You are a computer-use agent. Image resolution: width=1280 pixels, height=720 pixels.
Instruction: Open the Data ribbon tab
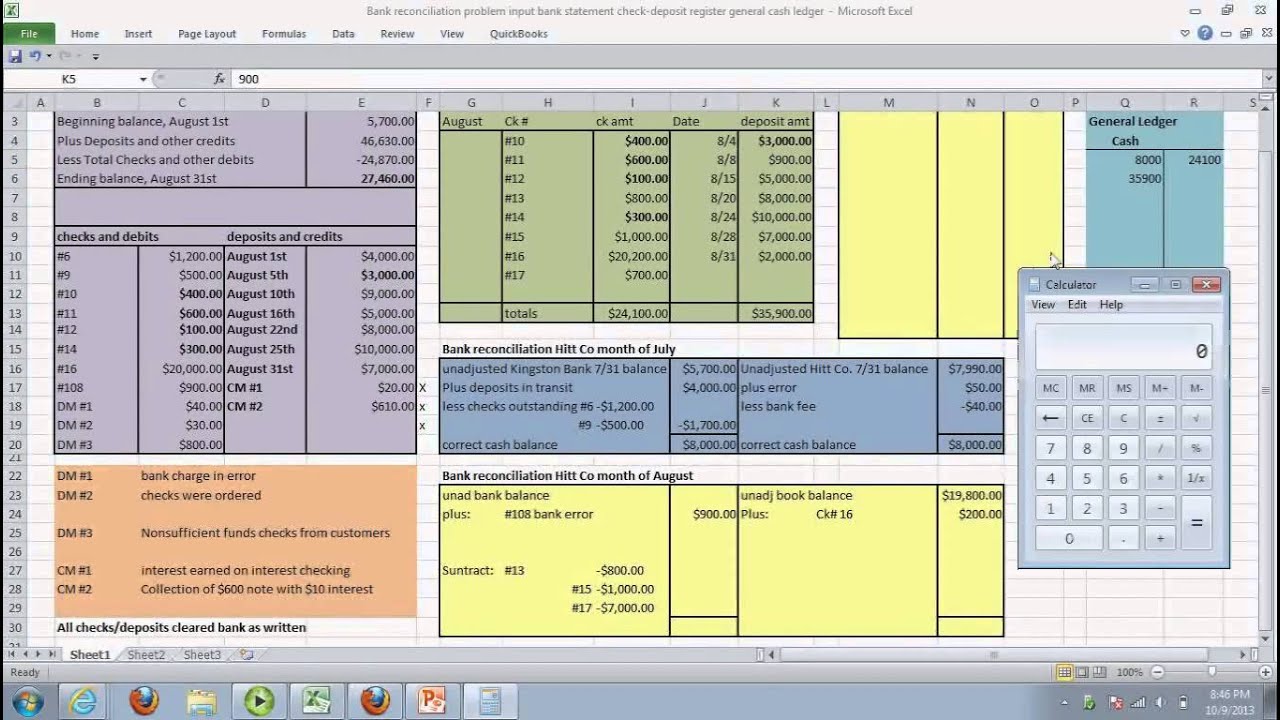coord(343,34)
